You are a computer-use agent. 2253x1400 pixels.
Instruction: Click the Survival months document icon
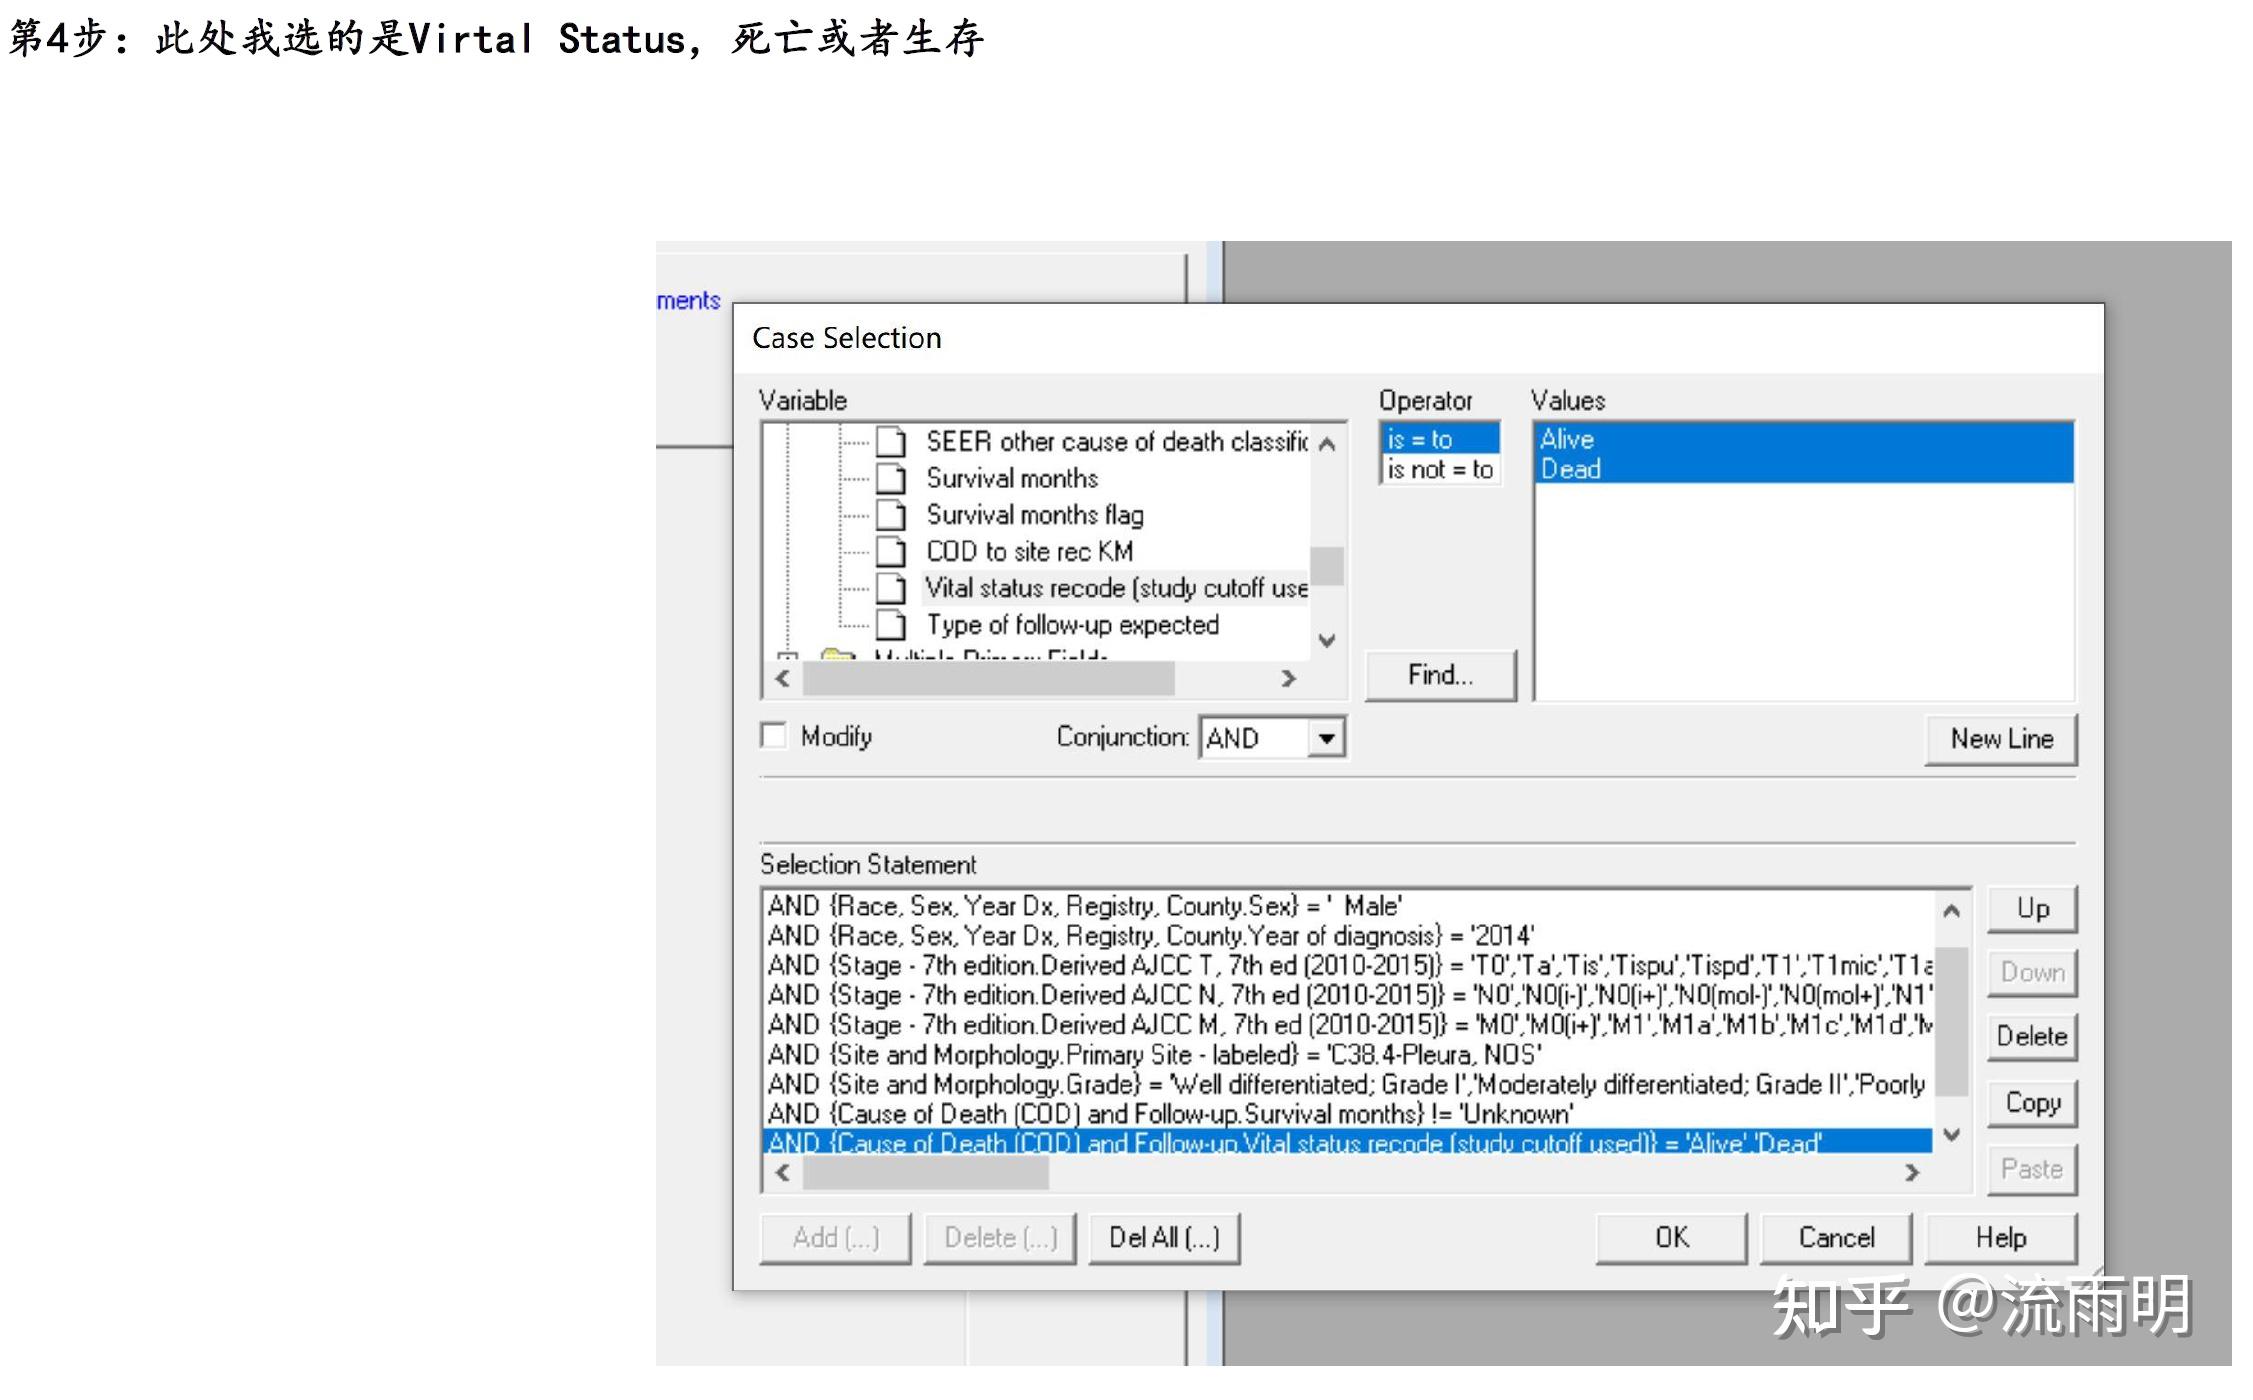click(x=890, y=478)
